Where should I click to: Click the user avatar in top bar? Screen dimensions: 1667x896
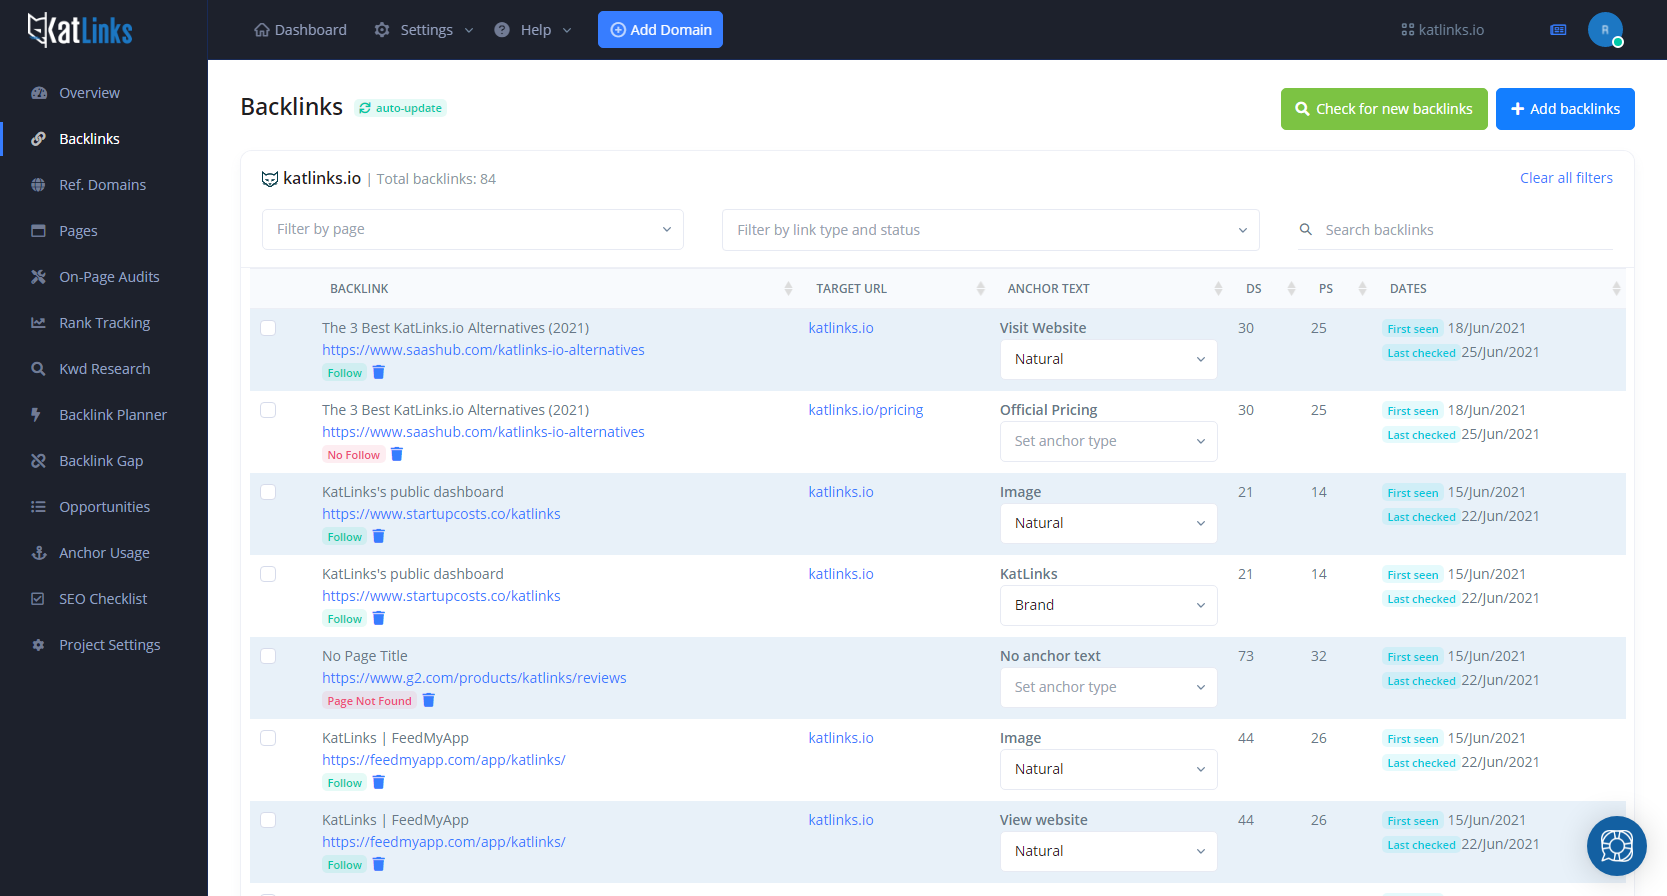click(1605, 30)
